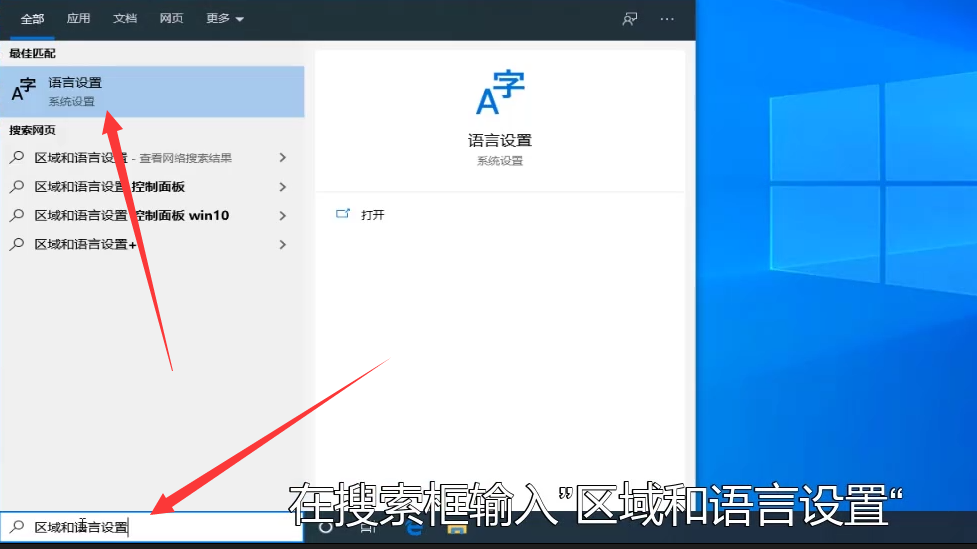The width and height of the screenshot is (977, 549).
Task: Select the 语言设置 best match result
Action: [152, 92]
